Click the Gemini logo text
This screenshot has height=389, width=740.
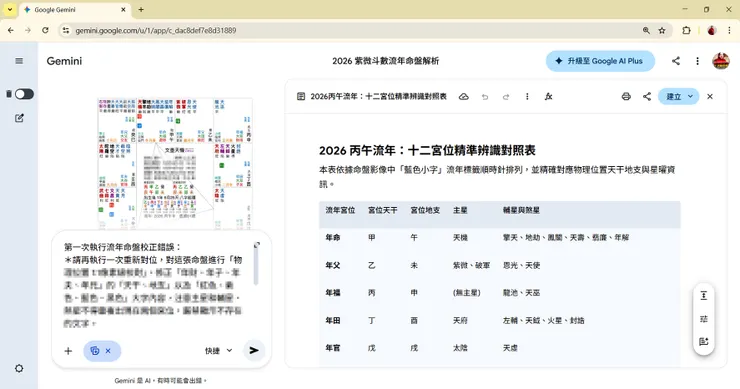click(64, 61)
